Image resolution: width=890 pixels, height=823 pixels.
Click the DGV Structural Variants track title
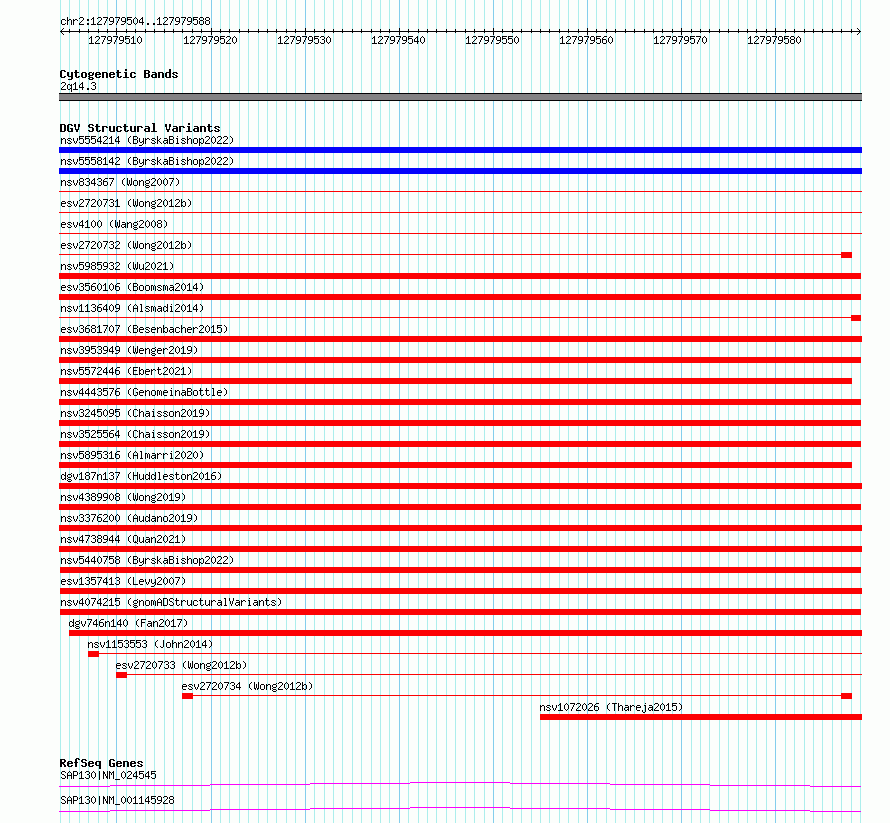(140, 128)
